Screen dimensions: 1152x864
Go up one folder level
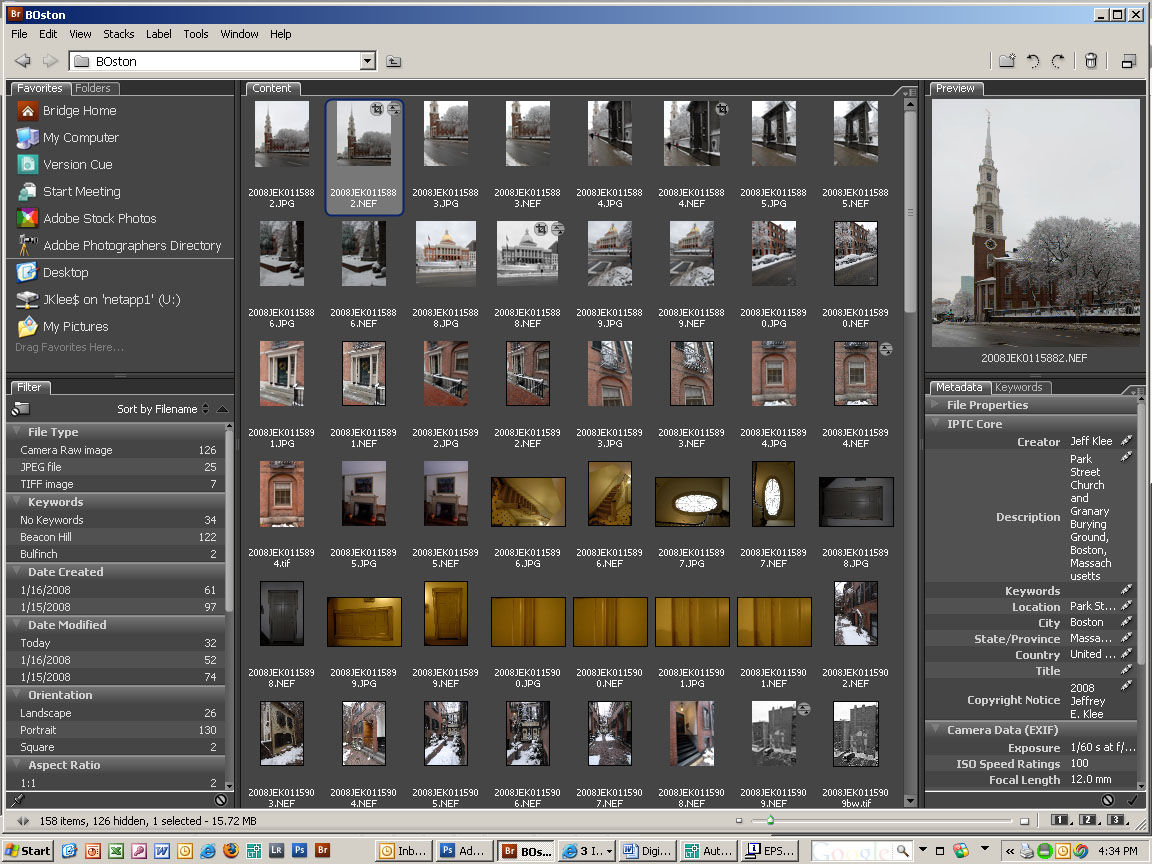(394, 61)
